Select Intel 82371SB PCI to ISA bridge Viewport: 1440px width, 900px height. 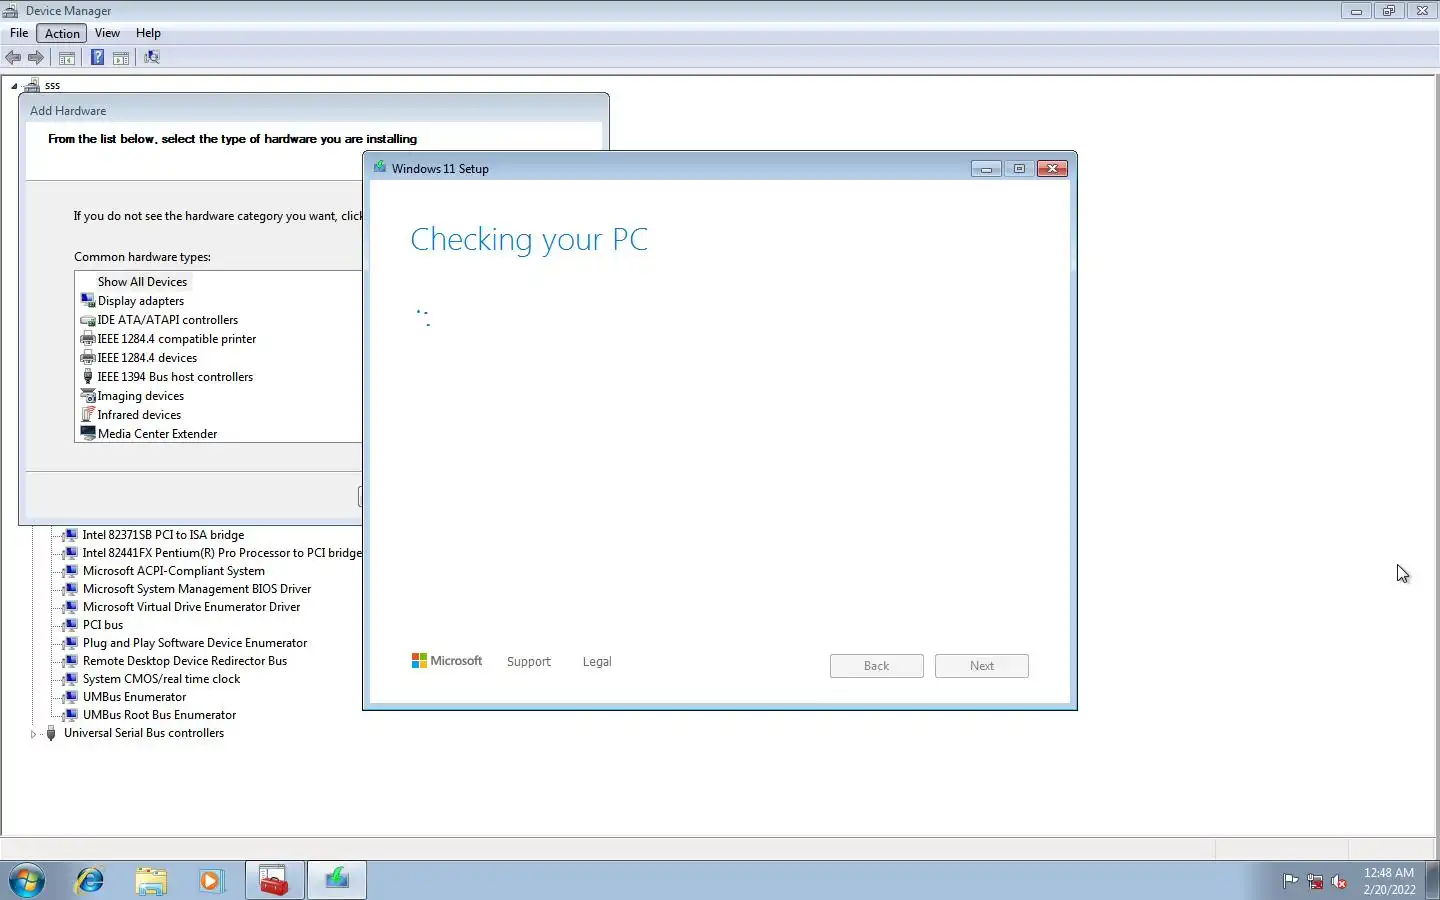(163, 535)
